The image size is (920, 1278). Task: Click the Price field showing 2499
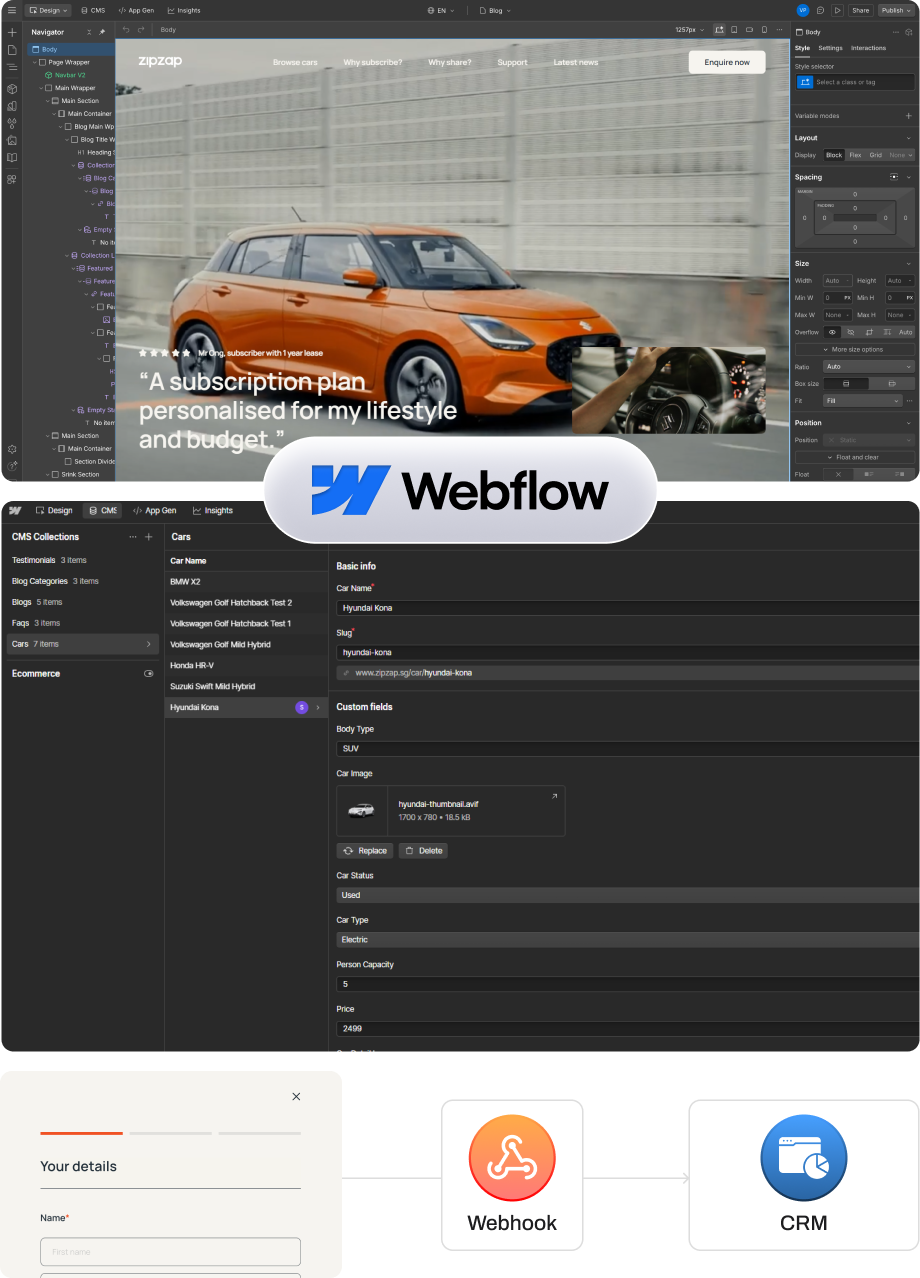[628, 1028]
